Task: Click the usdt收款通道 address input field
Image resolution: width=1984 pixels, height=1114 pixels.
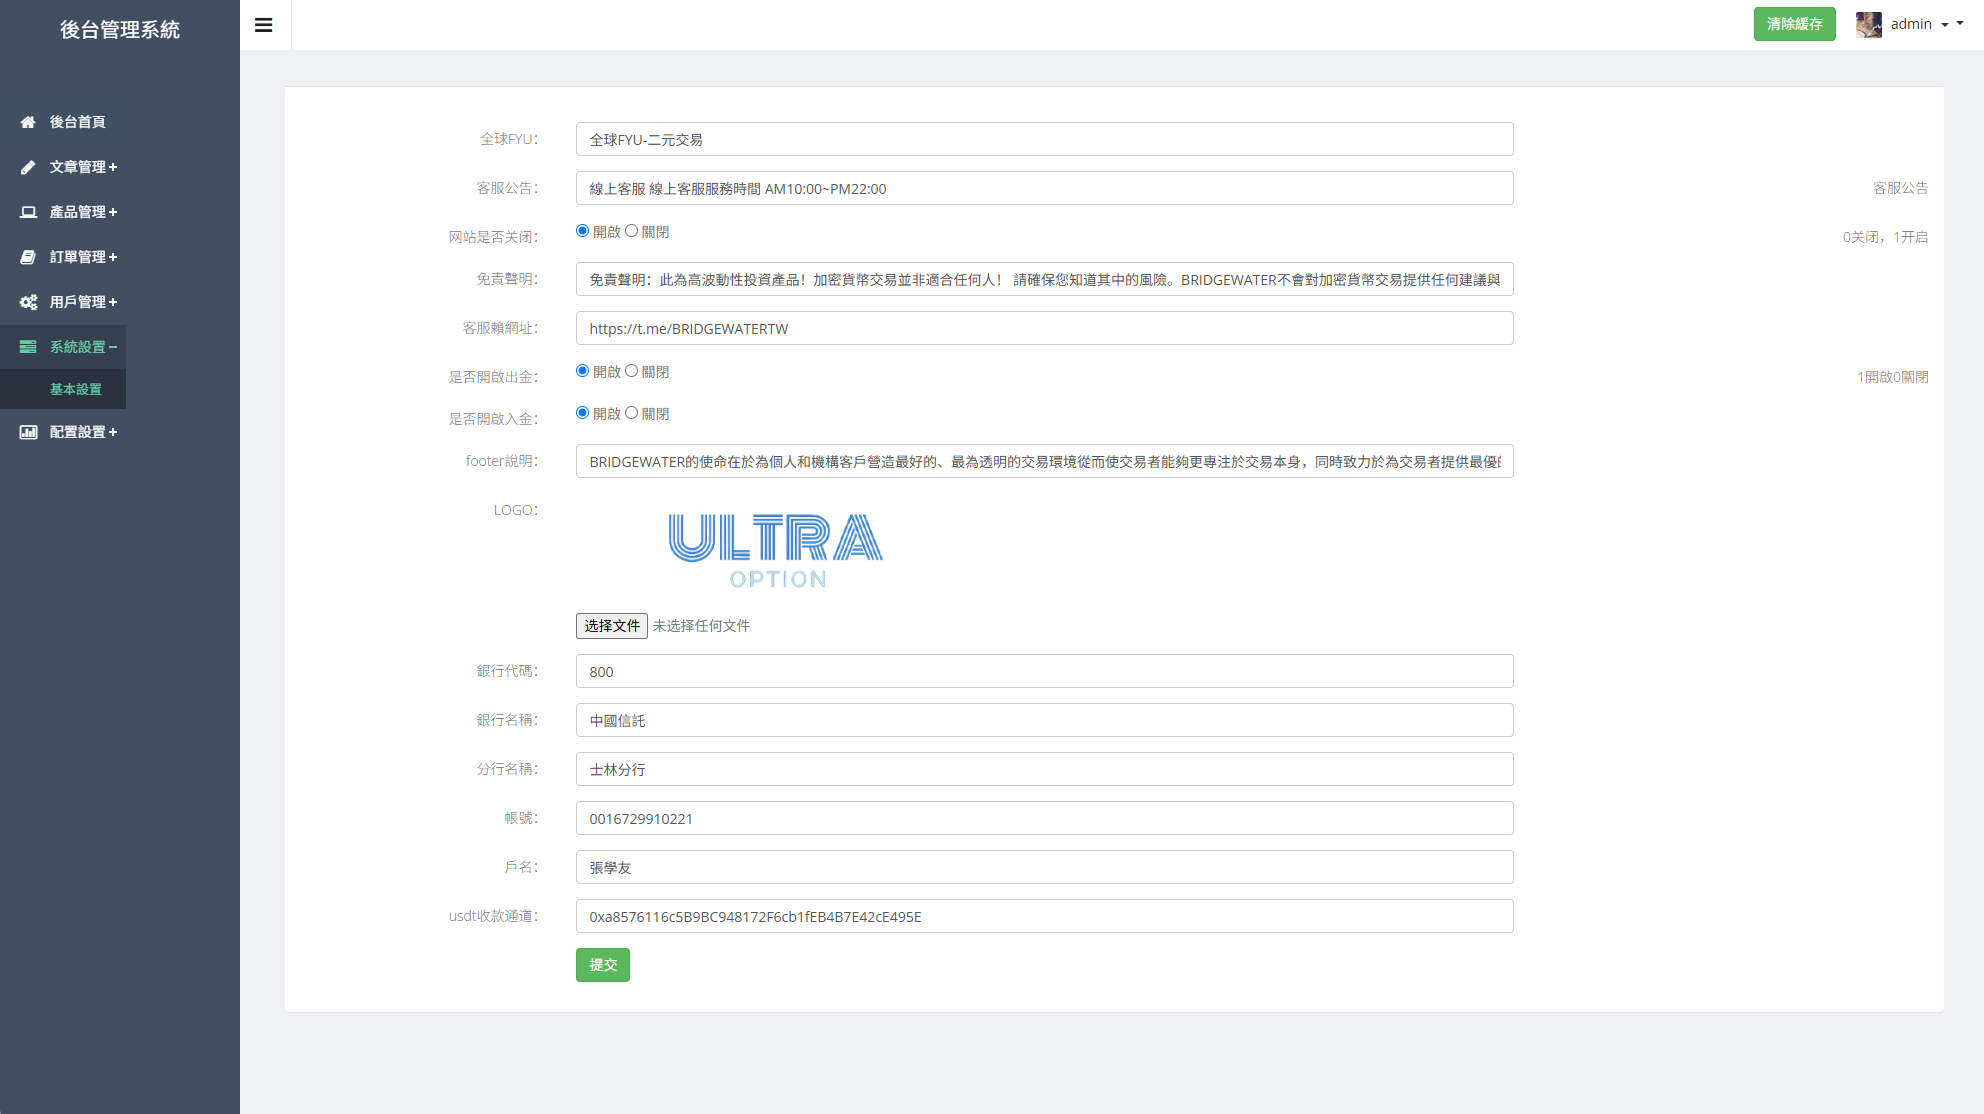Action: 1044,916
